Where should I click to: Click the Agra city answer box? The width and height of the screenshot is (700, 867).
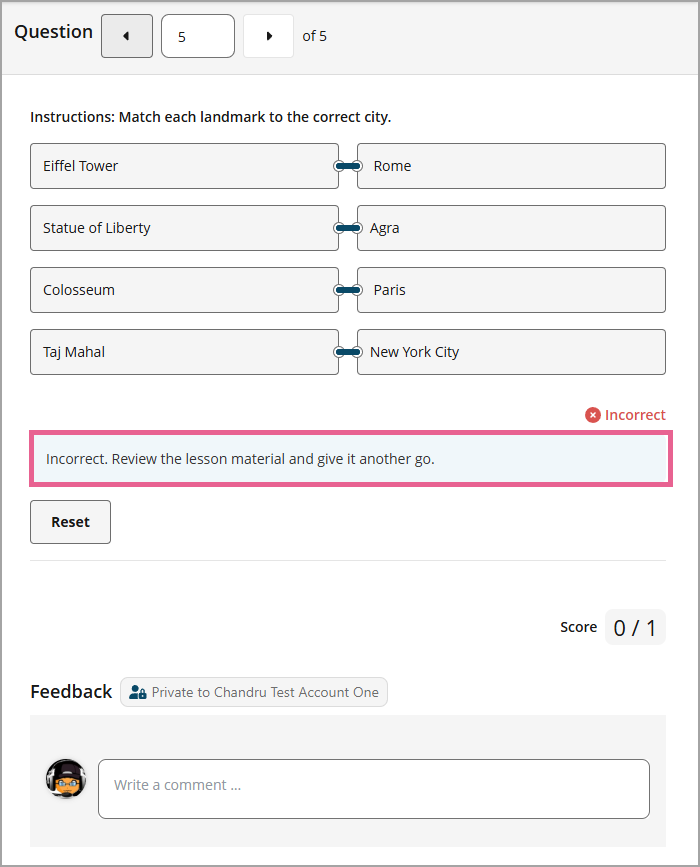[x=511, y=228]
